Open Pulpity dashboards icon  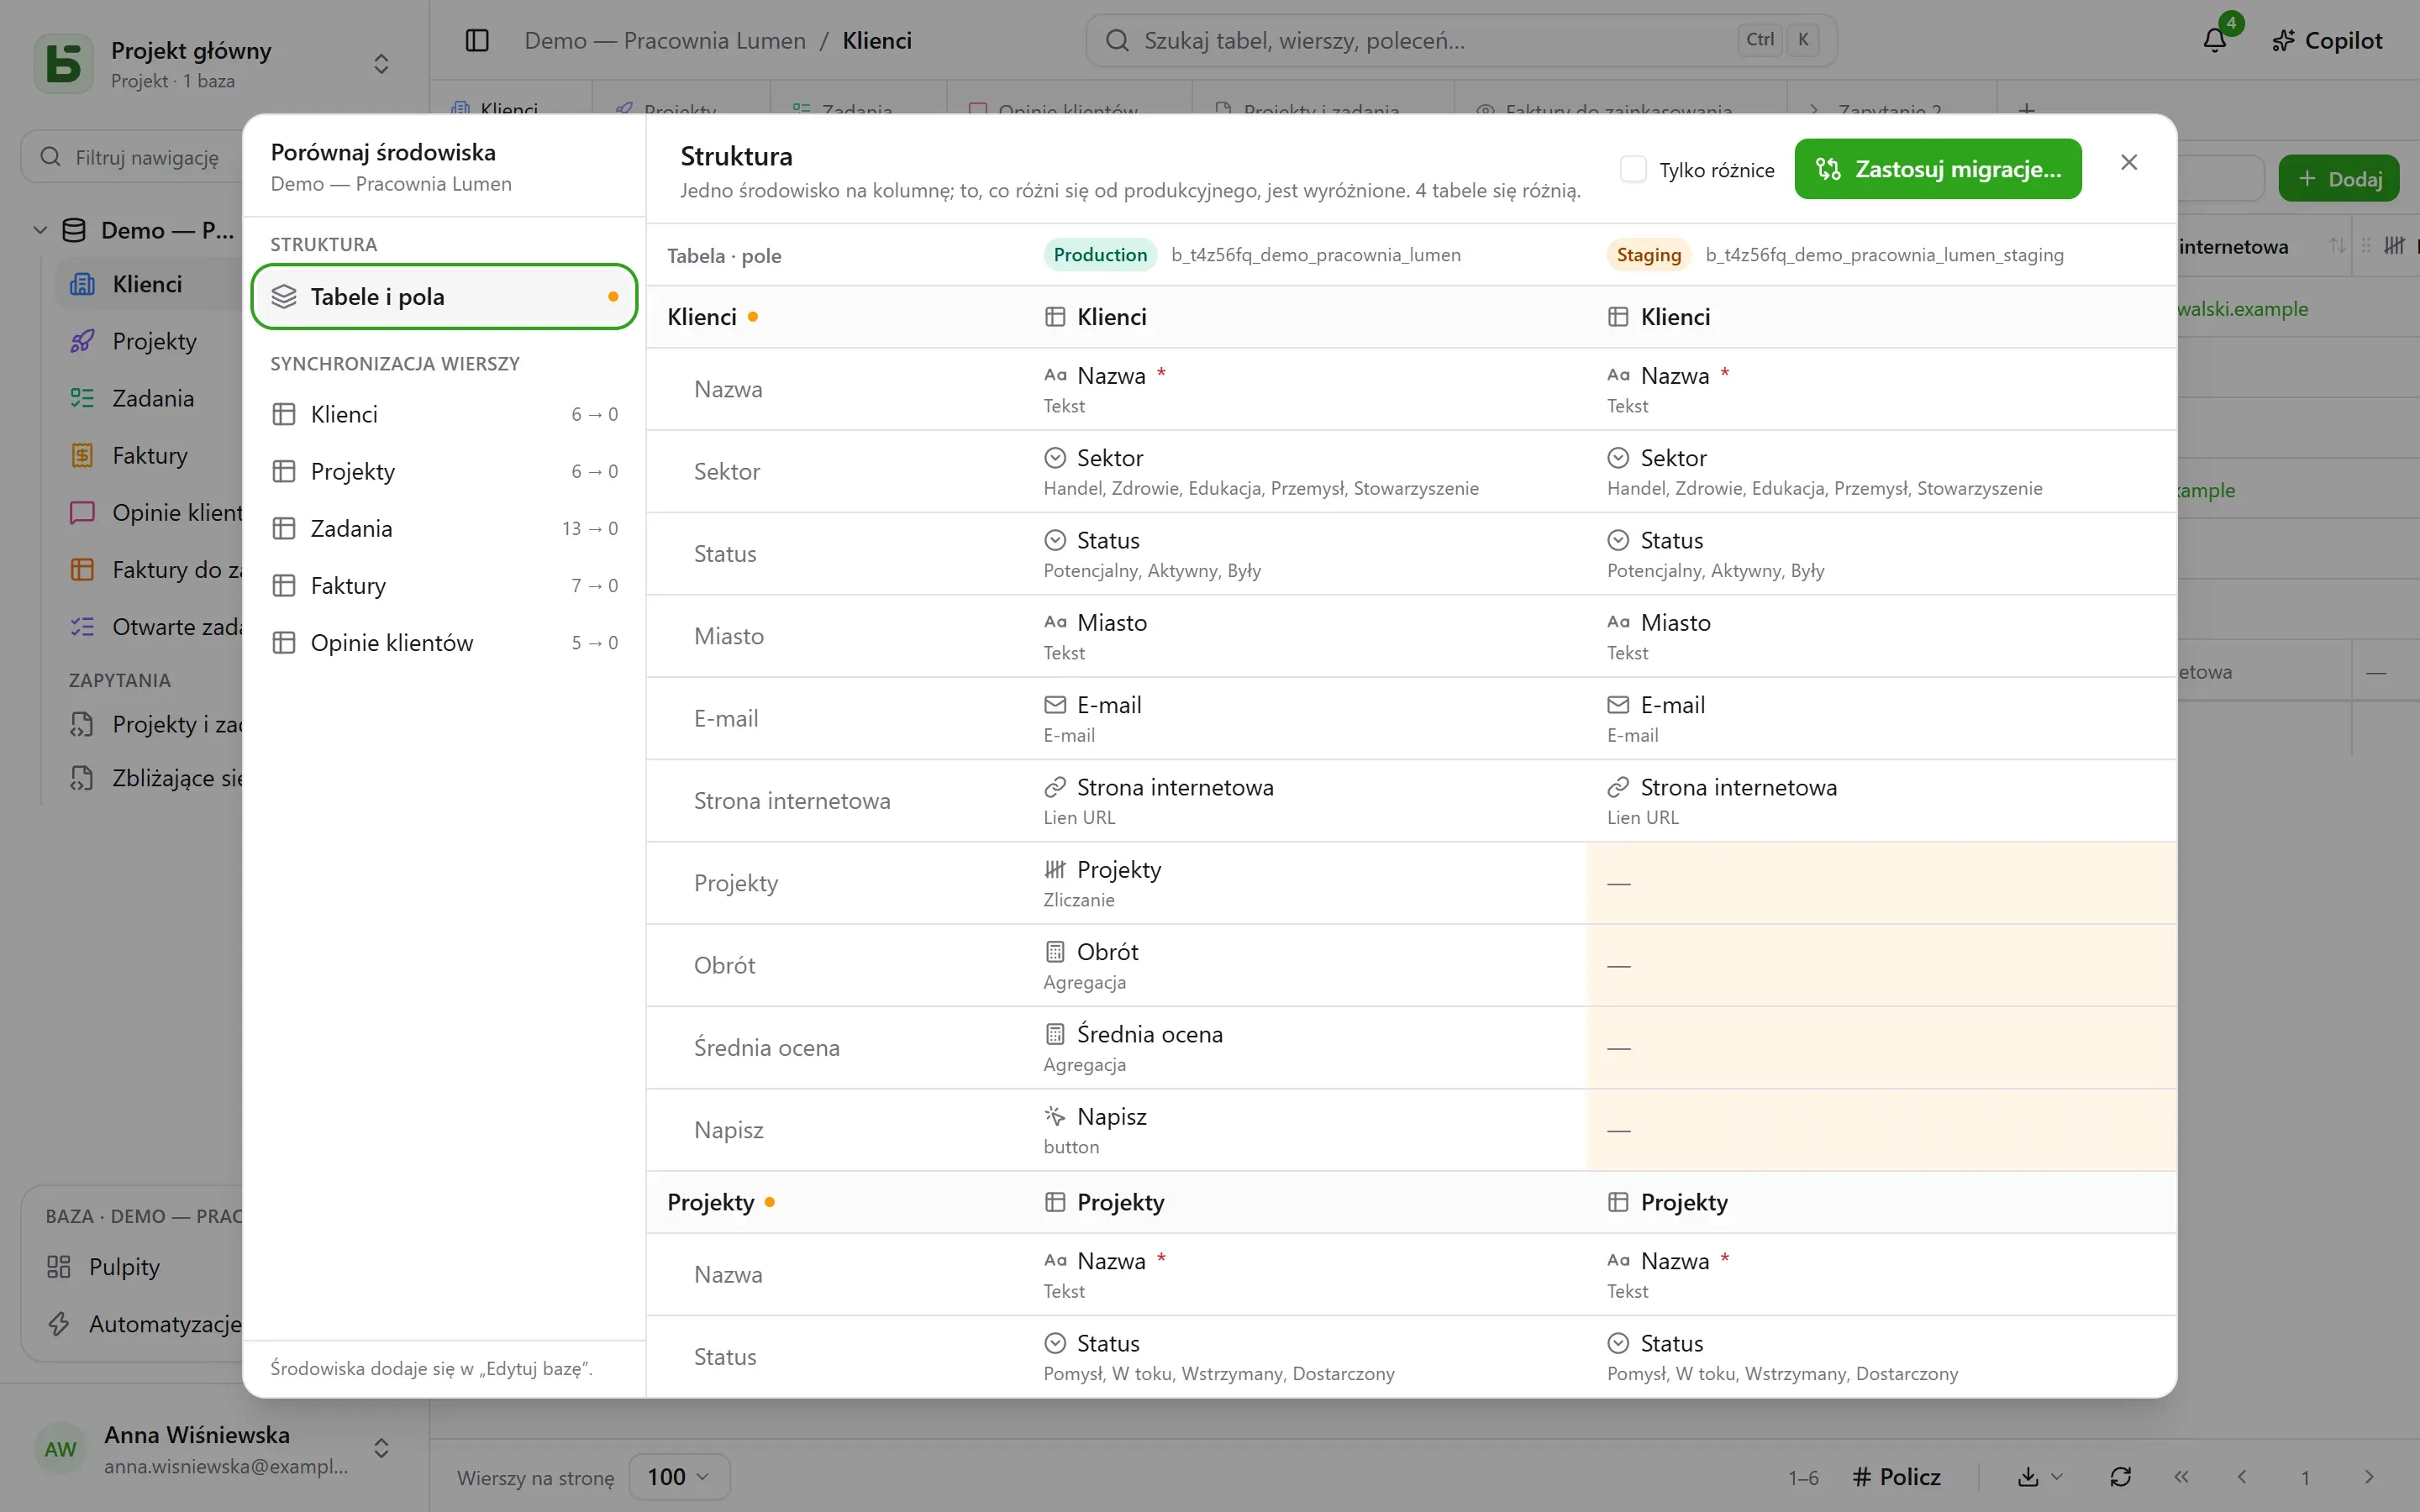pyautogui.click(x=59, y=1266)
